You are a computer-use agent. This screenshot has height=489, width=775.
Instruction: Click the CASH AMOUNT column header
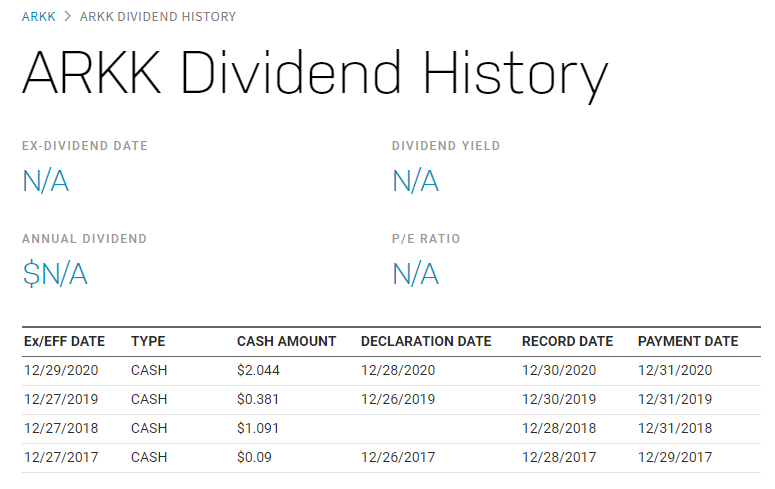click(x=286, y=342)
